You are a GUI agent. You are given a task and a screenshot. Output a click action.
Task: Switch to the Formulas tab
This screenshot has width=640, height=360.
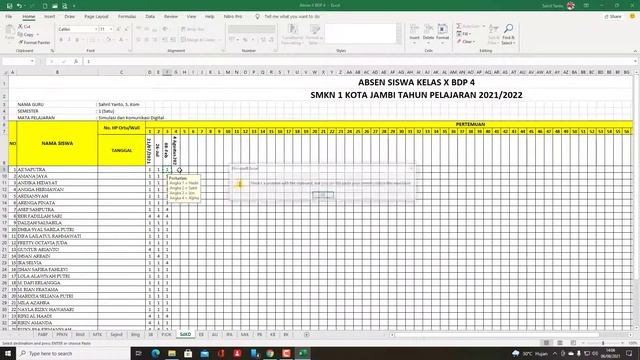coord(127,17)
